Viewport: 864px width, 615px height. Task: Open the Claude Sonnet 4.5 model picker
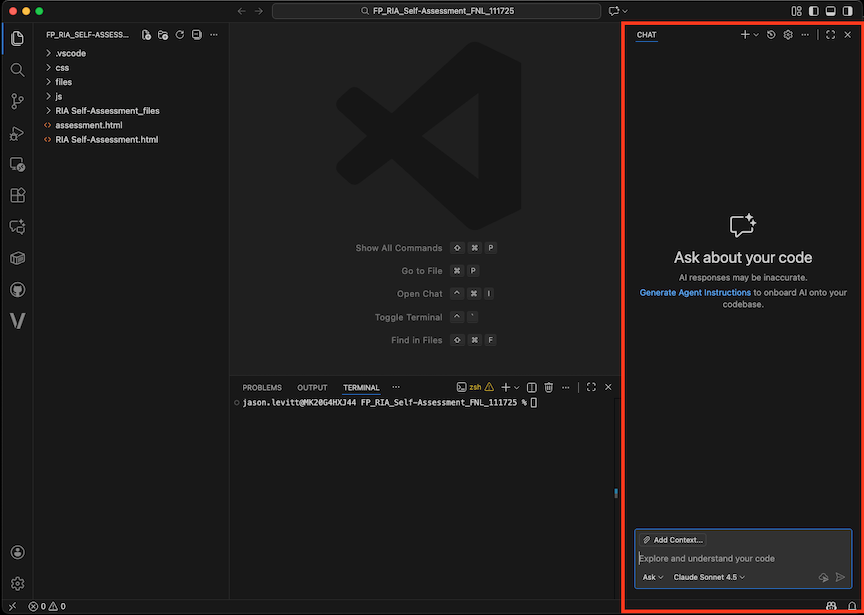[709, 577]
